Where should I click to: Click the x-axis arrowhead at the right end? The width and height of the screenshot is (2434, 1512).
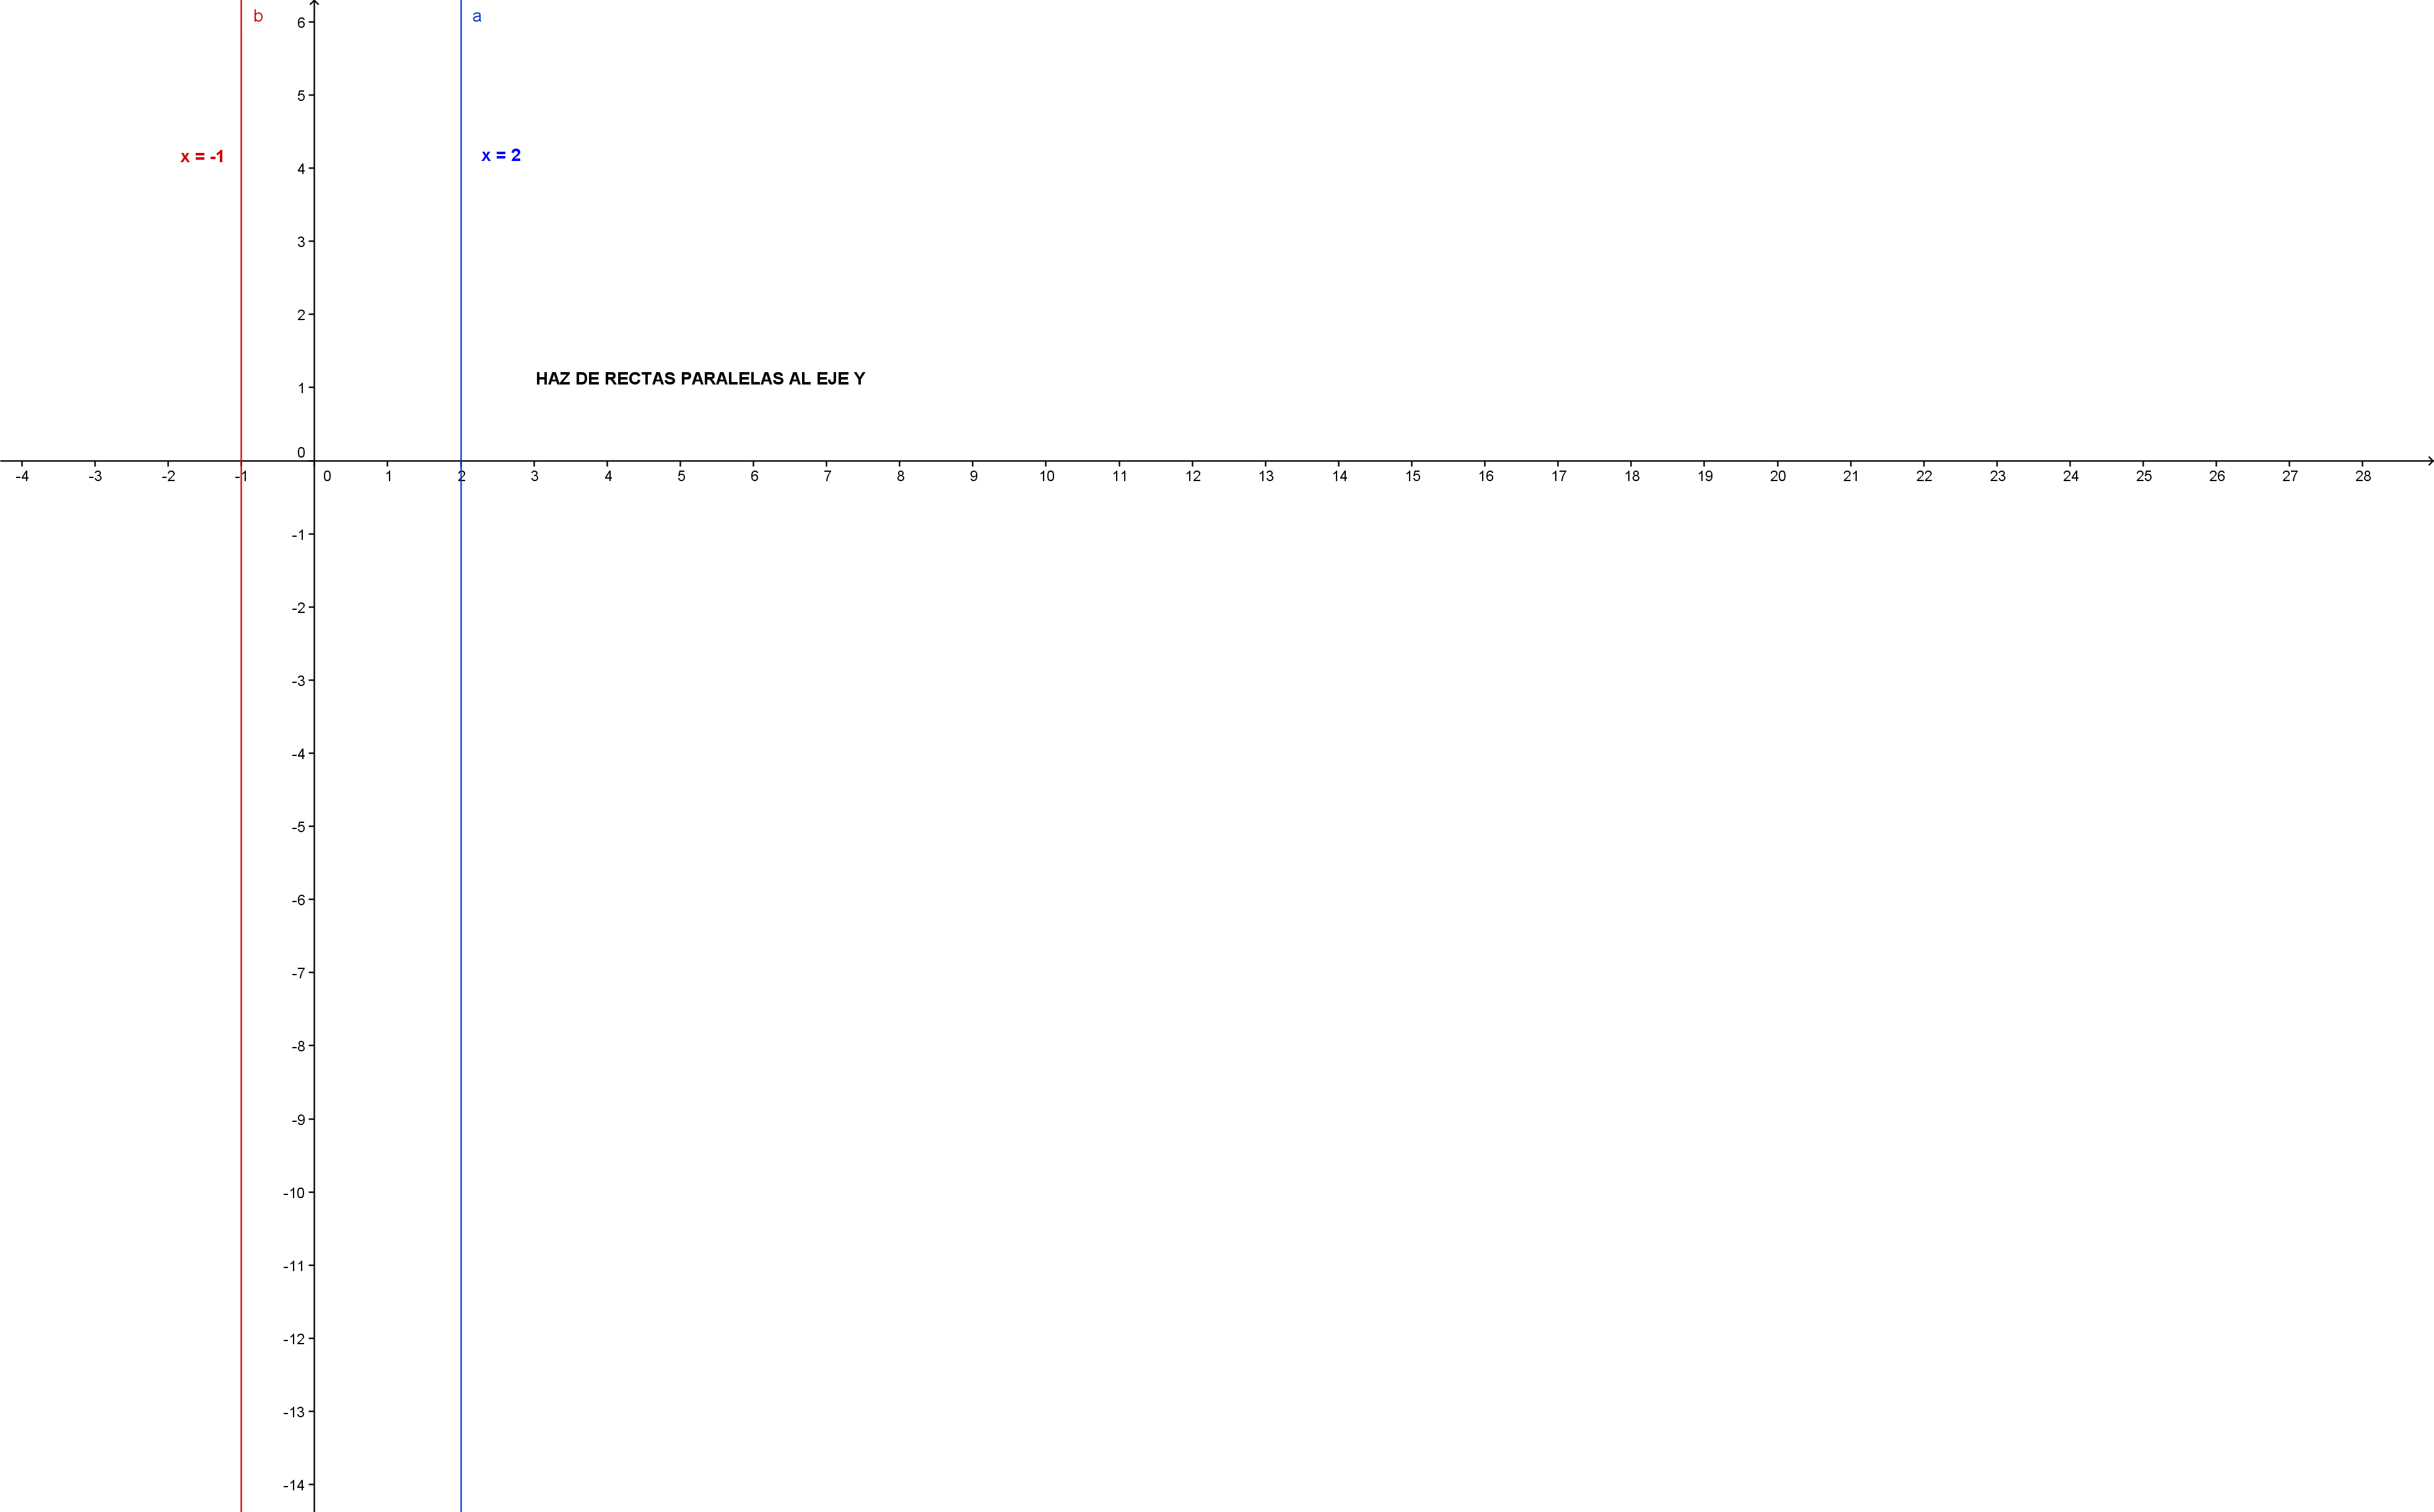[2428, 461]
